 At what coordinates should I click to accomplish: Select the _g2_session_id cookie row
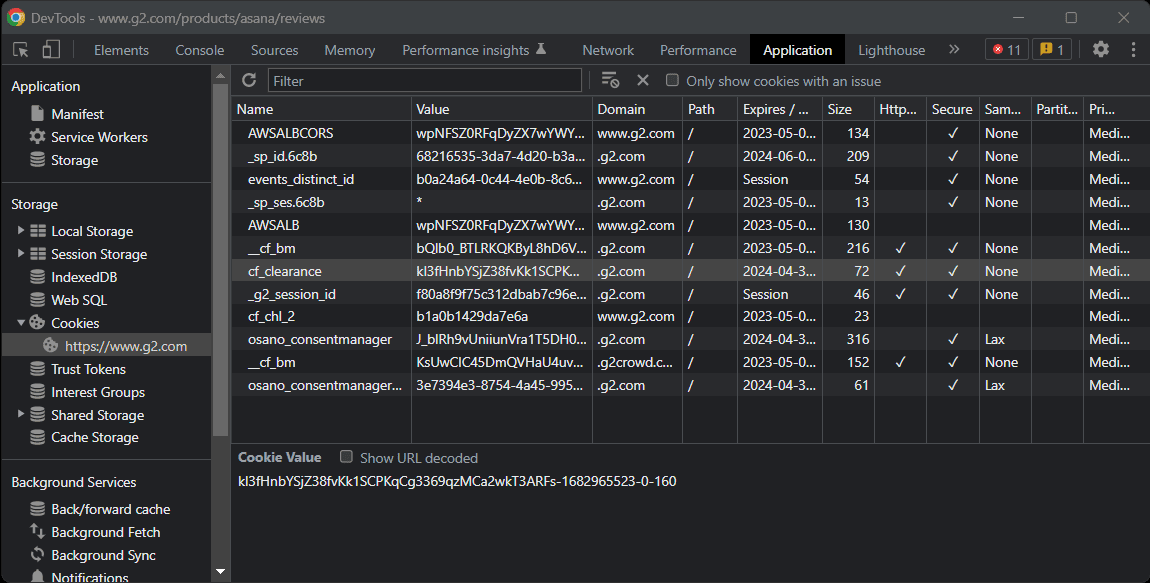(690, 294)
